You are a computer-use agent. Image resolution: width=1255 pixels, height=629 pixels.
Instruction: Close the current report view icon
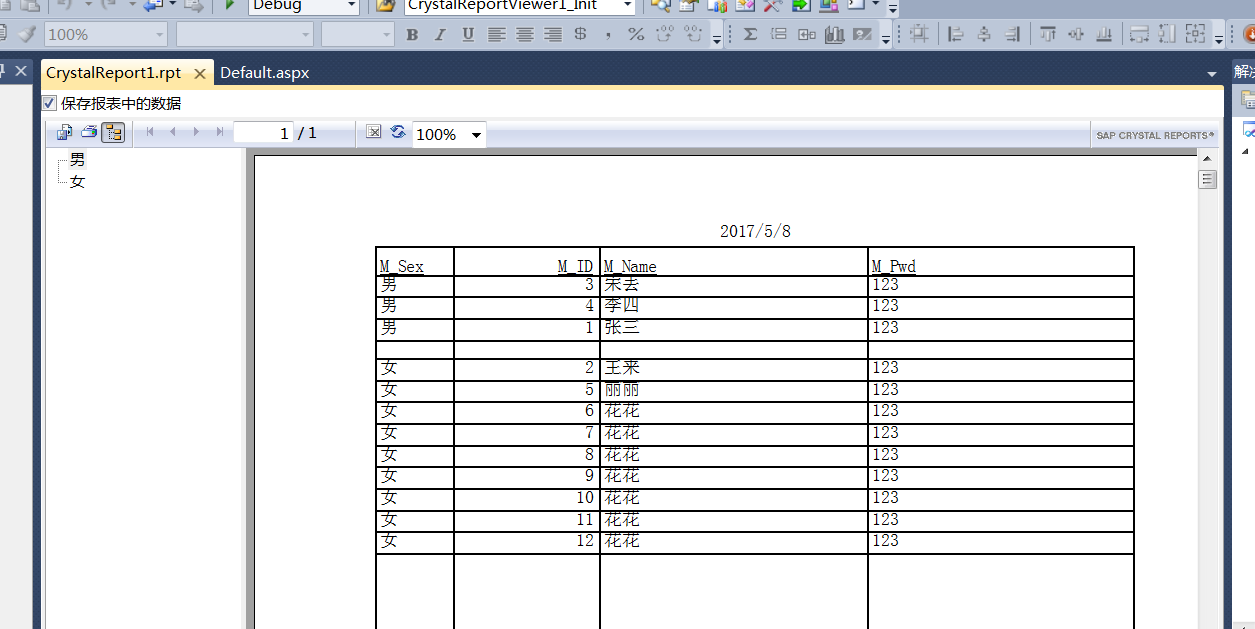374,132
